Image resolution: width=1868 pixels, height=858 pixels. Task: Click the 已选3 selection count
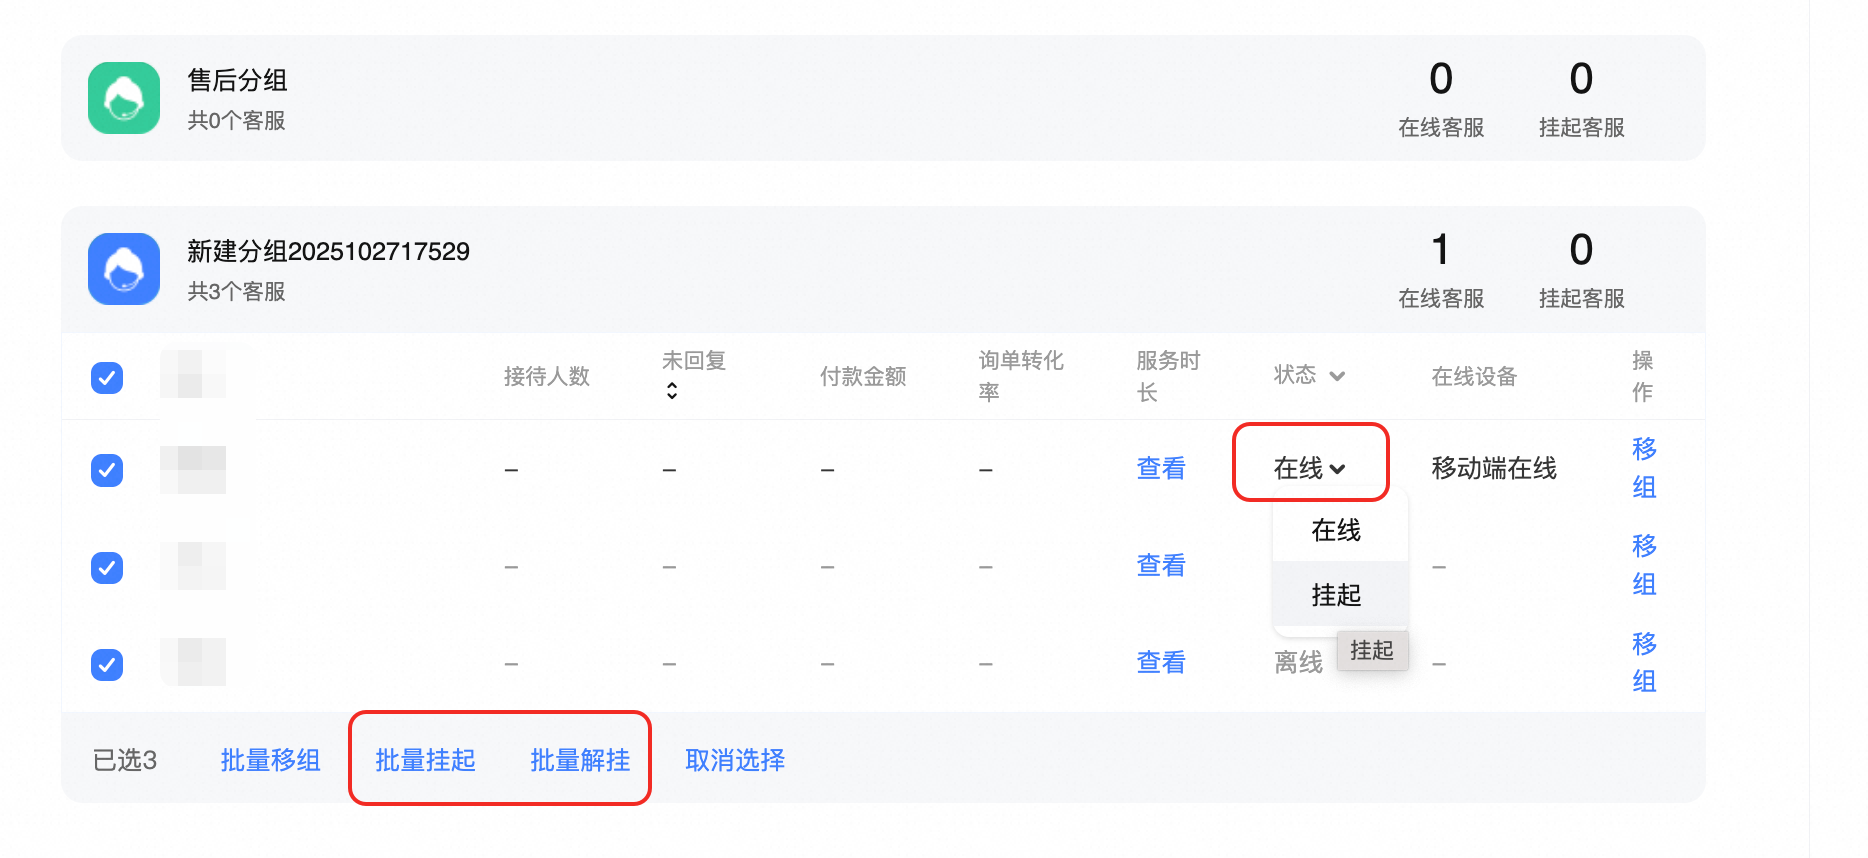click(x=125, y=760)
